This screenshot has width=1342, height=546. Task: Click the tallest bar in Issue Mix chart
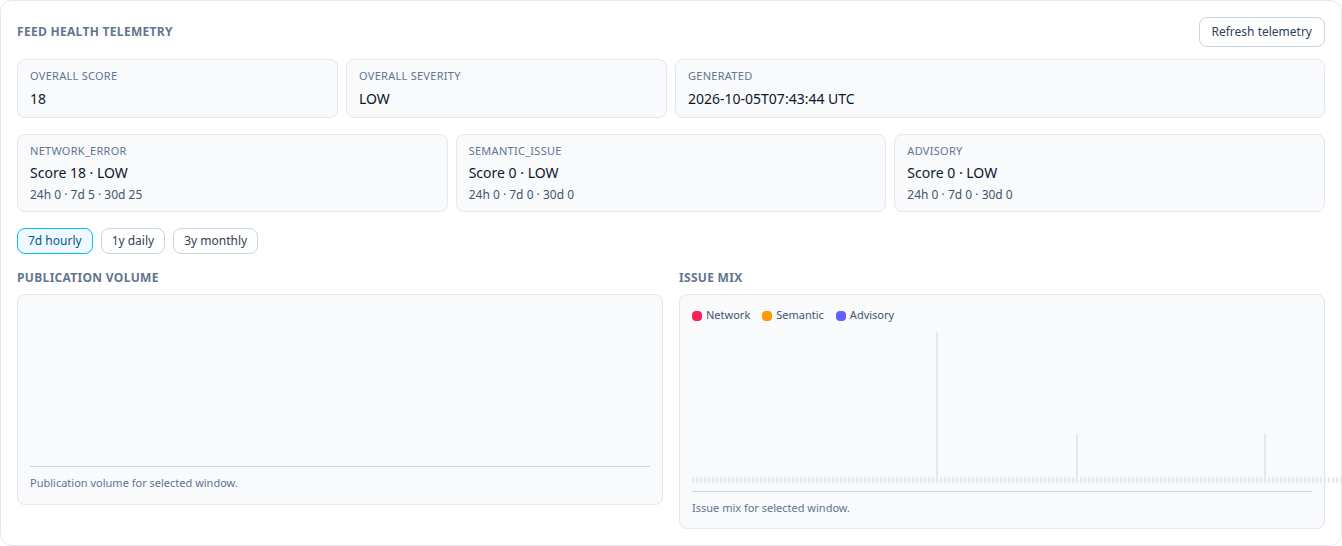(x=937, y=406)
